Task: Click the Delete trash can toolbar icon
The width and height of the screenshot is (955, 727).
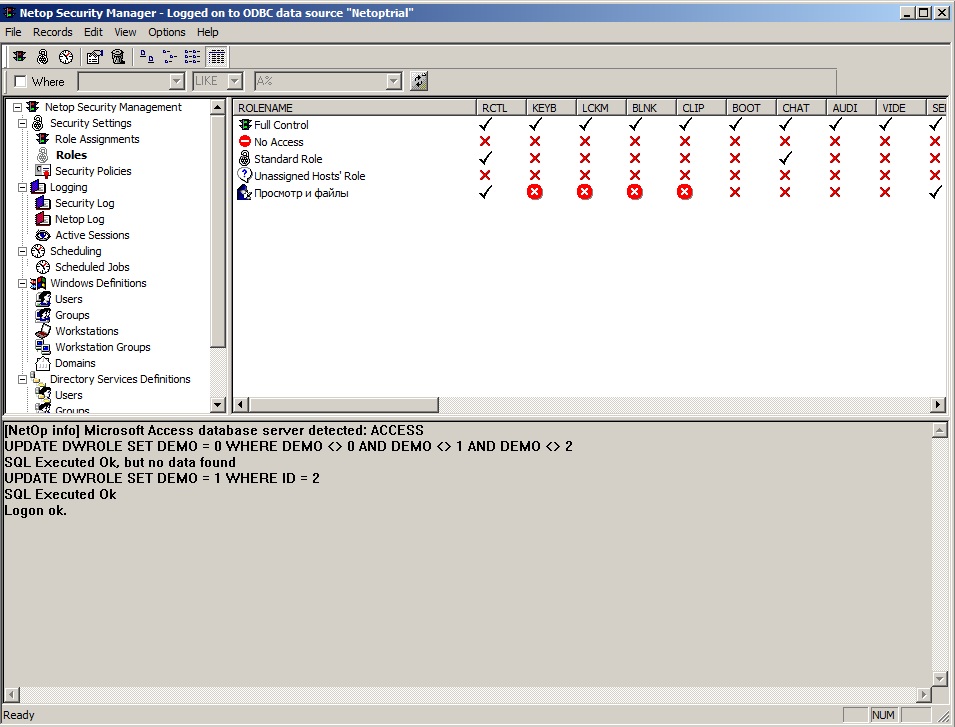Action: 118,57
